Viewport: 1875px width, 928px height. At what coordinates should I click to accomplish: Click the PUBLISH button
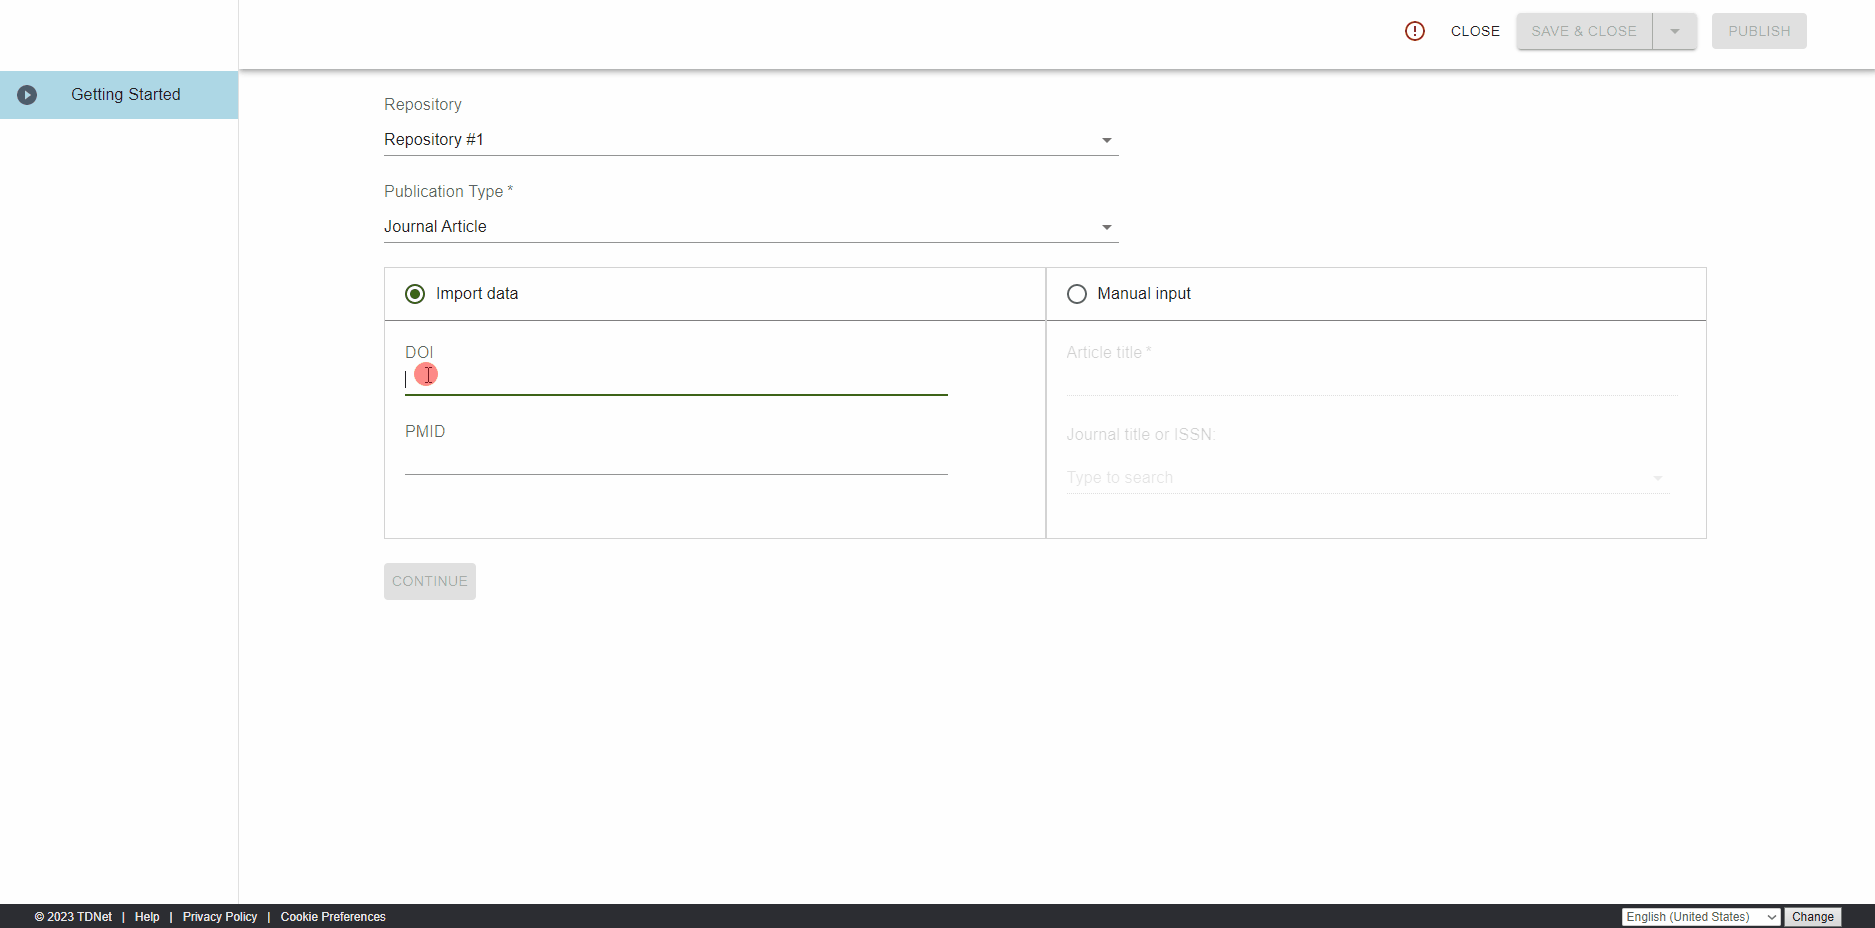coord(1758,31)
